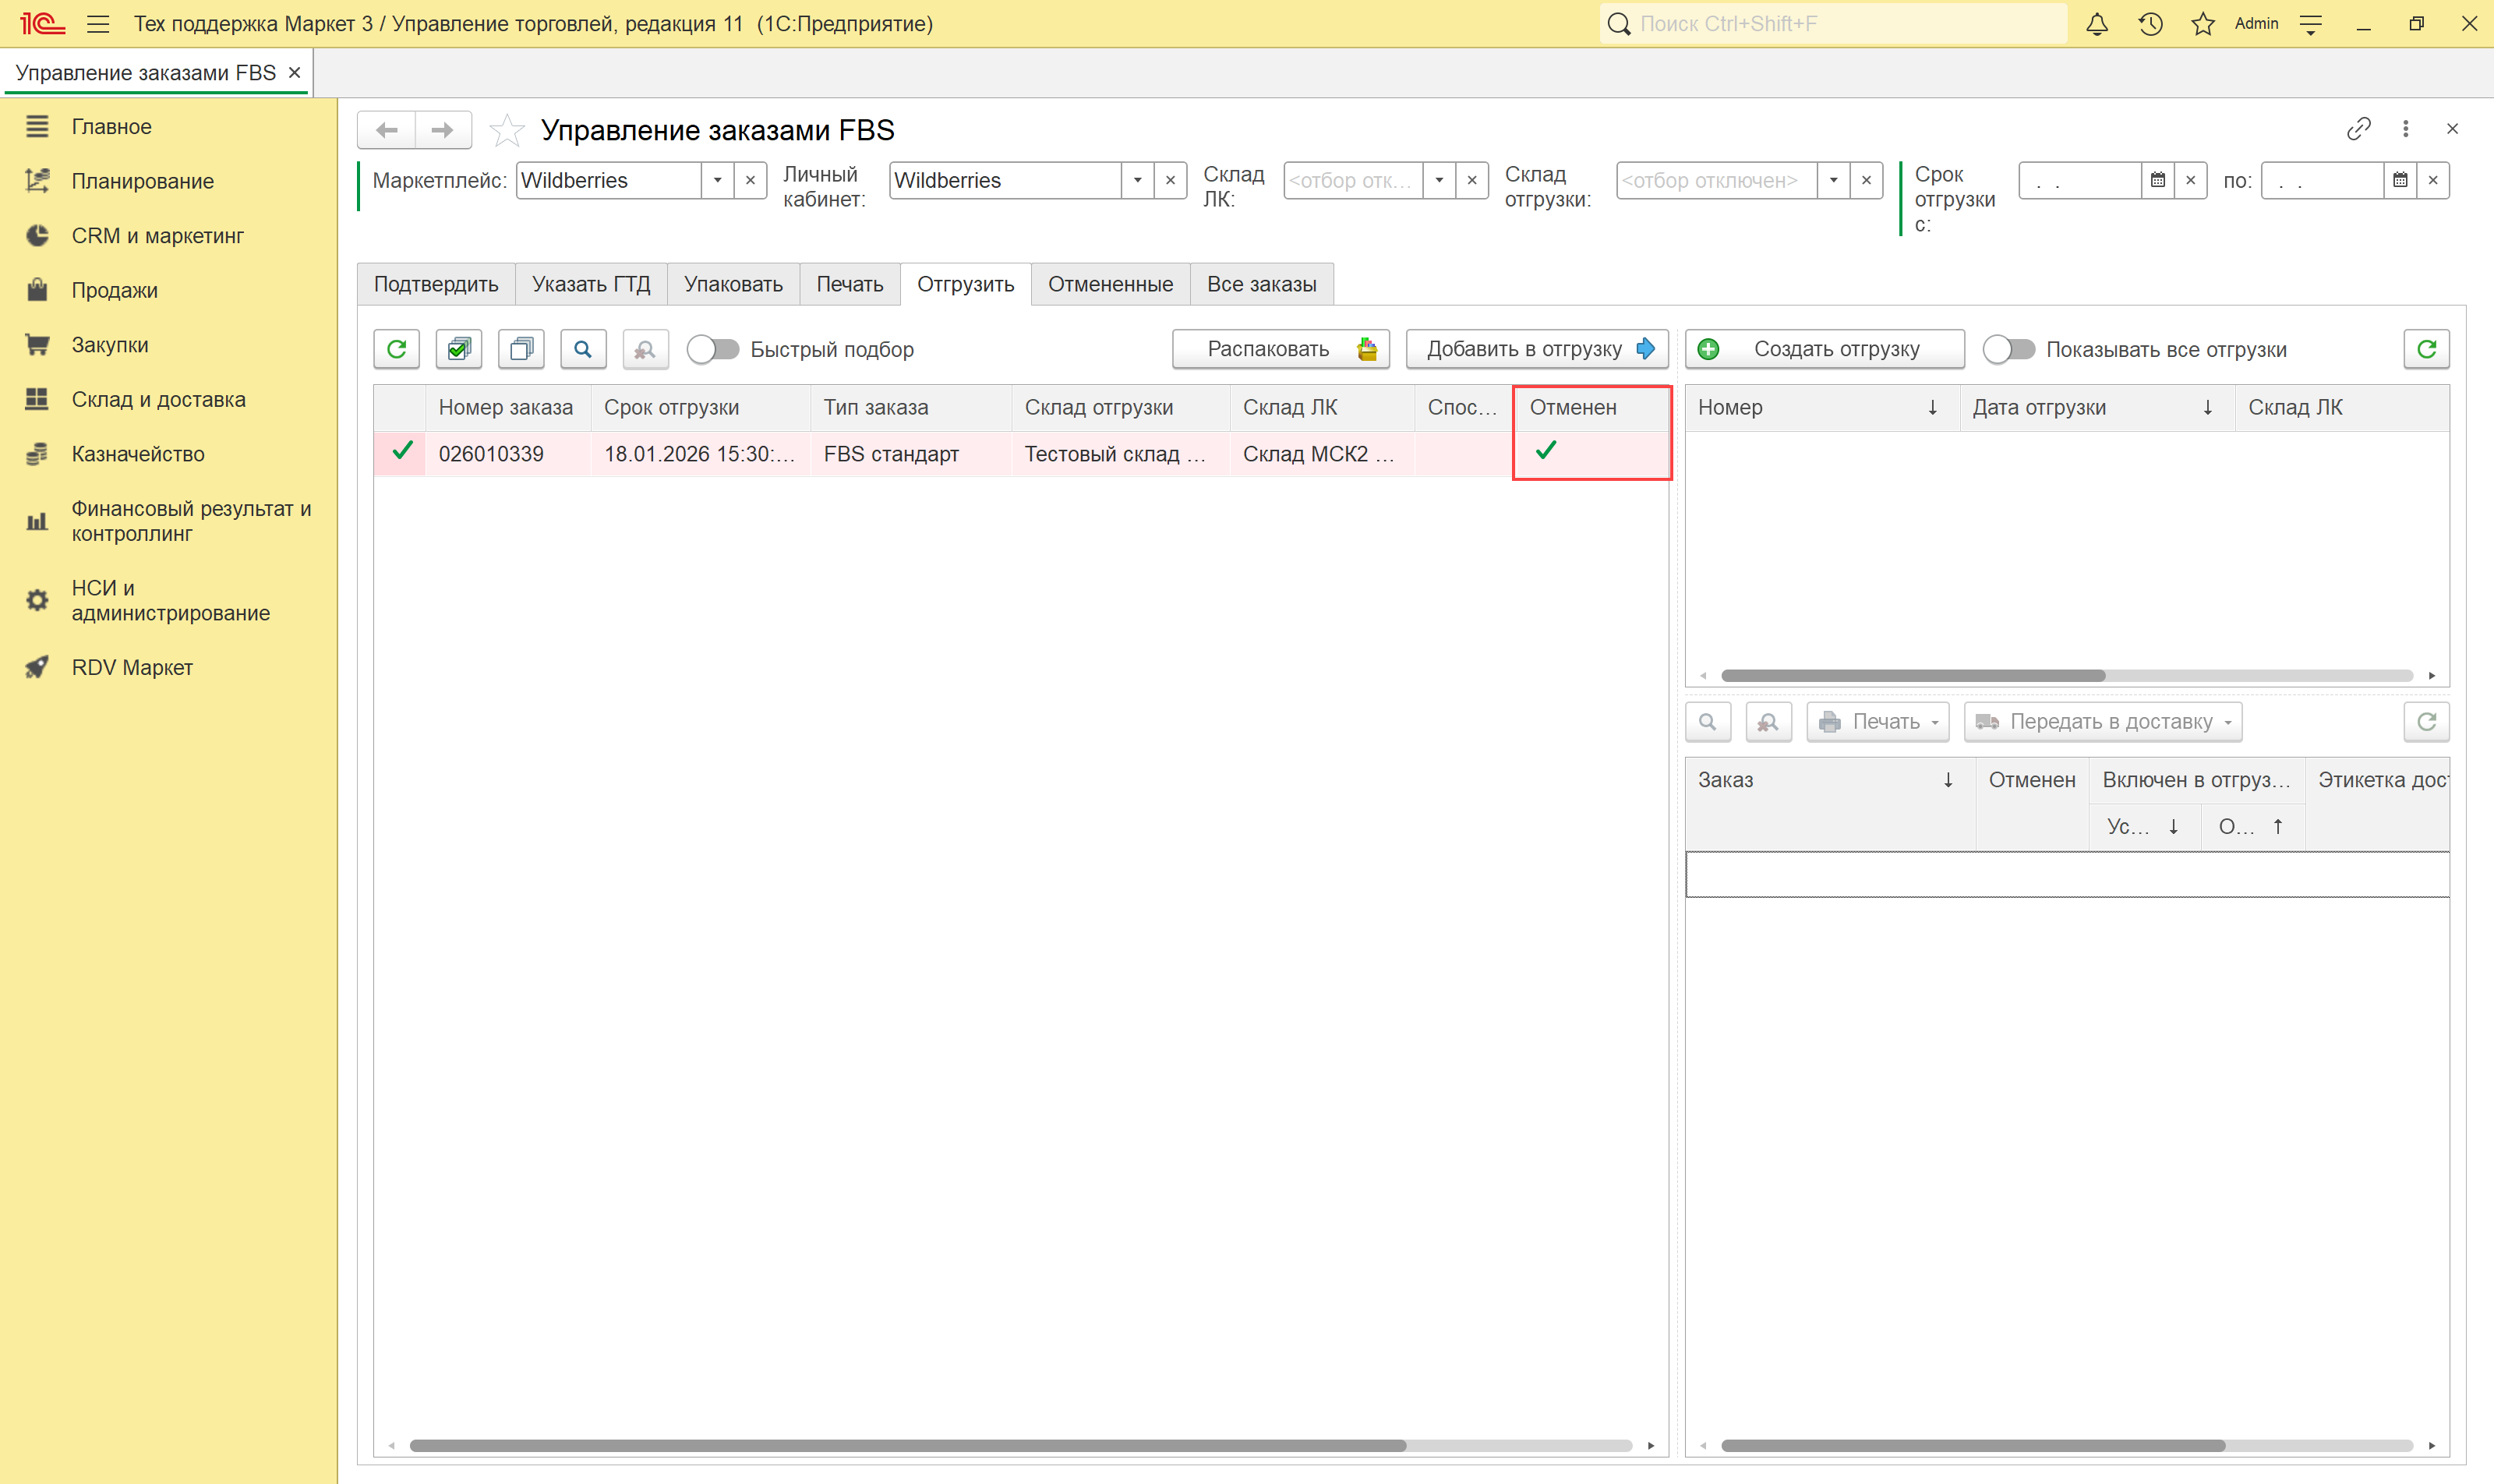
Task: Copy link to this form icon
Action: (x=2358, y=129)
